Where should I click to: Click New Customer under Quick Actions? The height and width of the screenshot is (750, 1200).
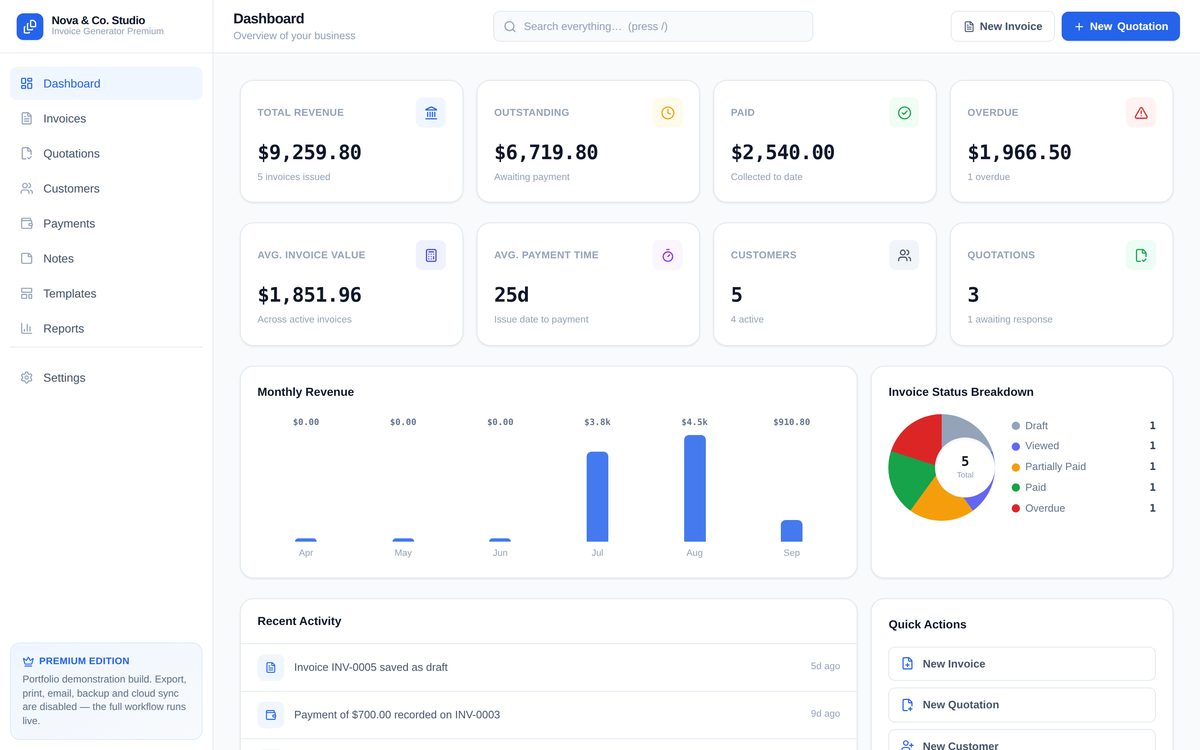(x=1022, y=740)
